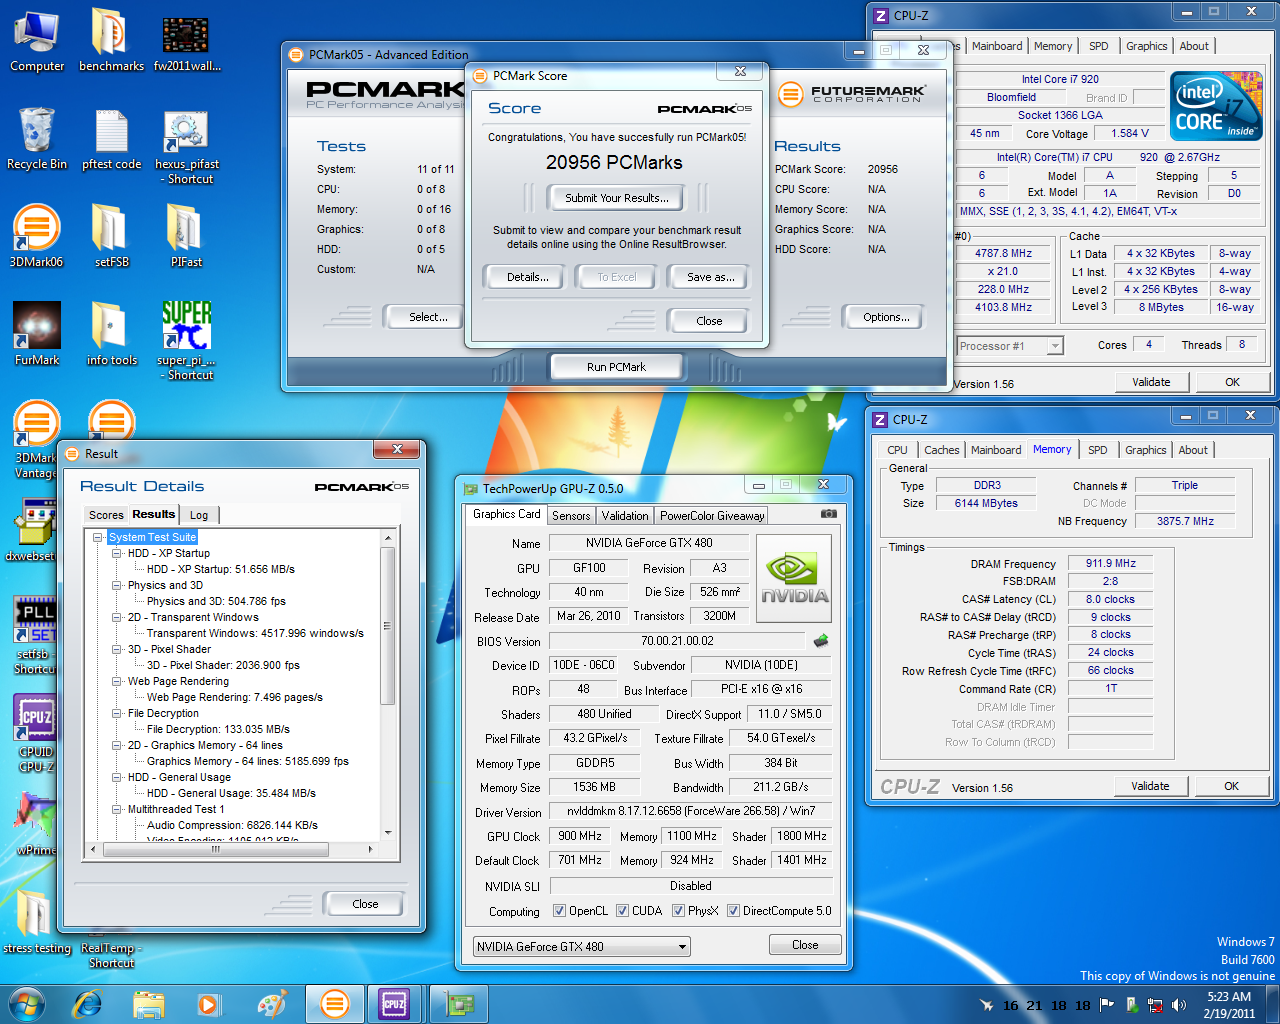Launch the super_pi shortcut icon
The image size is (1280, 1024).
pos(186,341)
